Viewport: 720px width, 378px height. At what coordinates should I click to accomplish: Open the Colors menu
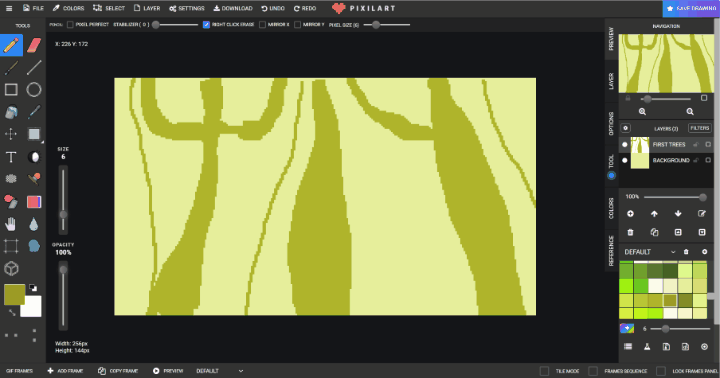click(68, 8)
